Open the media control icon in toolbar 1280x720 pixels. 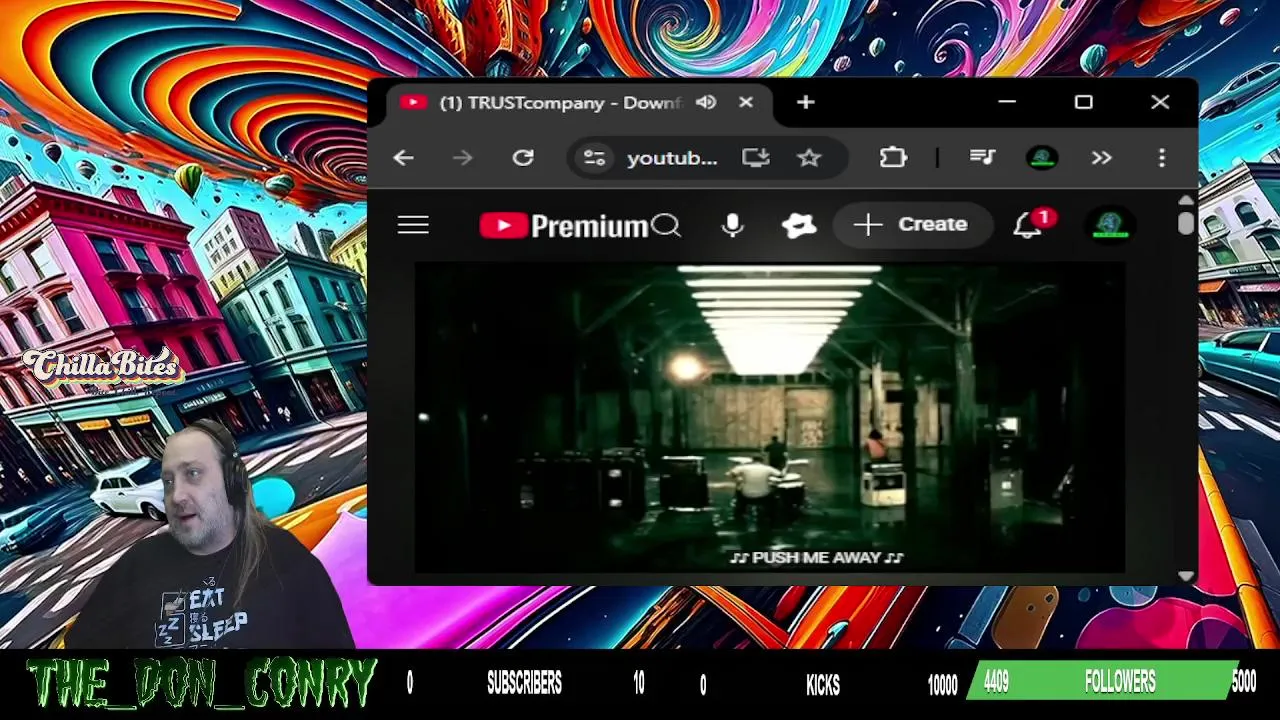(x=982, y=158)
